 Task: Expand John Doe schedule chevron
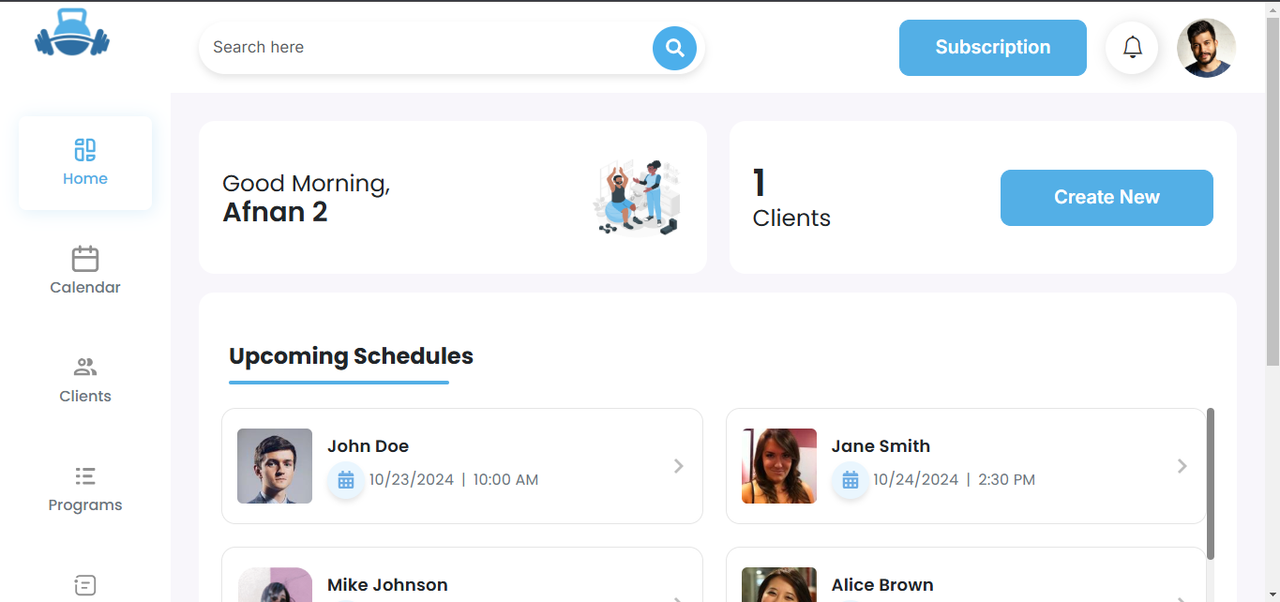click(x=678, y=466)
